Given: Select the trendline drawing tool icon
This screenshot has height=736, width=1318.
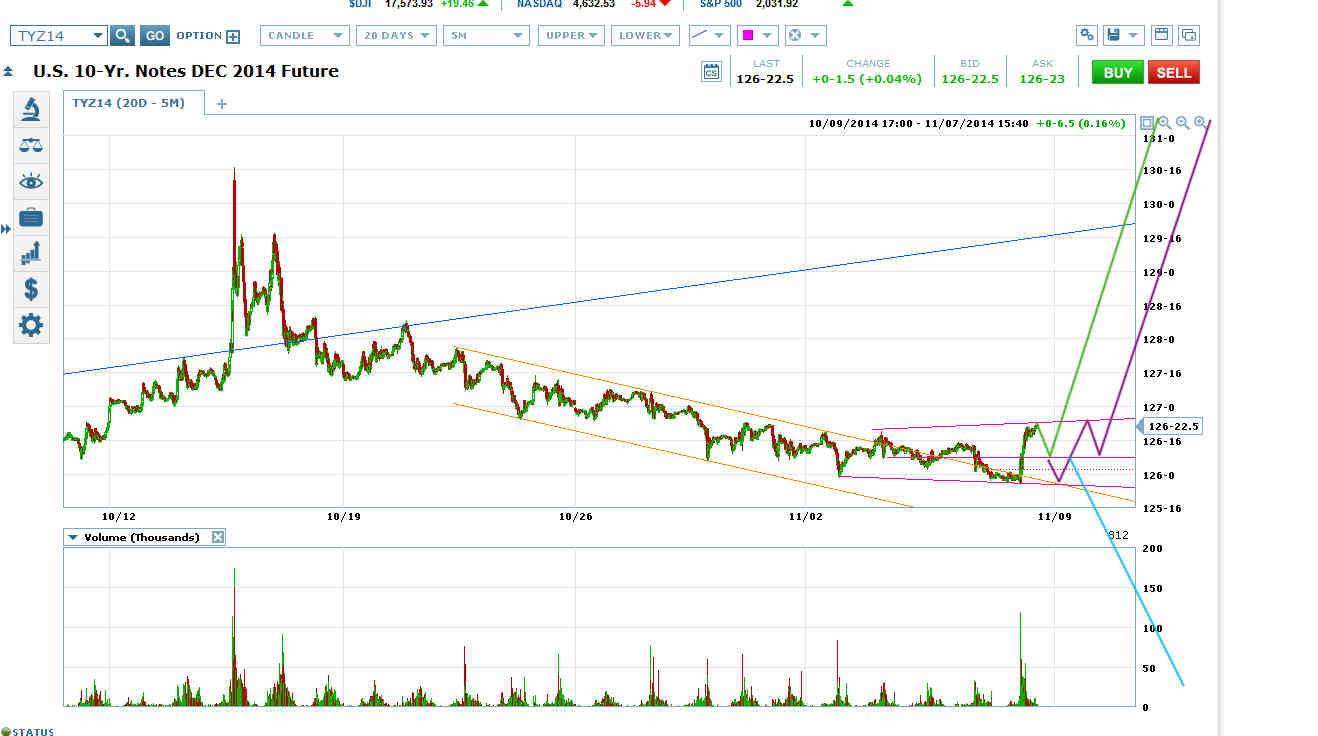Looking at the screenshot, I should [699, 35].
